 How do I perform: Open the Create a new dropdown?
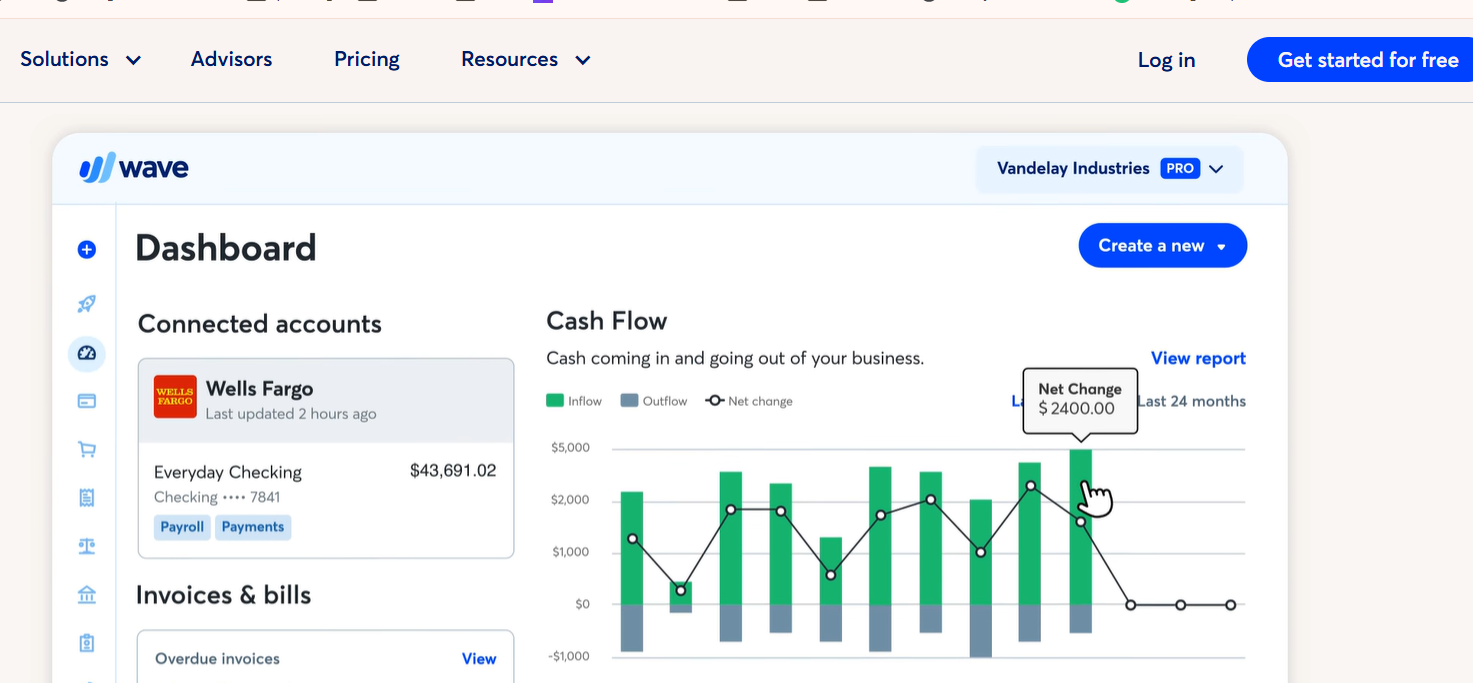point(1163,246)
